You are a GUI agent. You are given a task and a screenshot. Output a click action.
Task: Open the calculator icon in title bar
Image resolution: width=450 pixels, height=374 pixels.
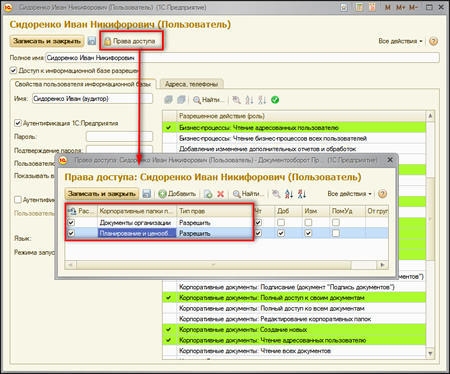[x=359, y=7]
